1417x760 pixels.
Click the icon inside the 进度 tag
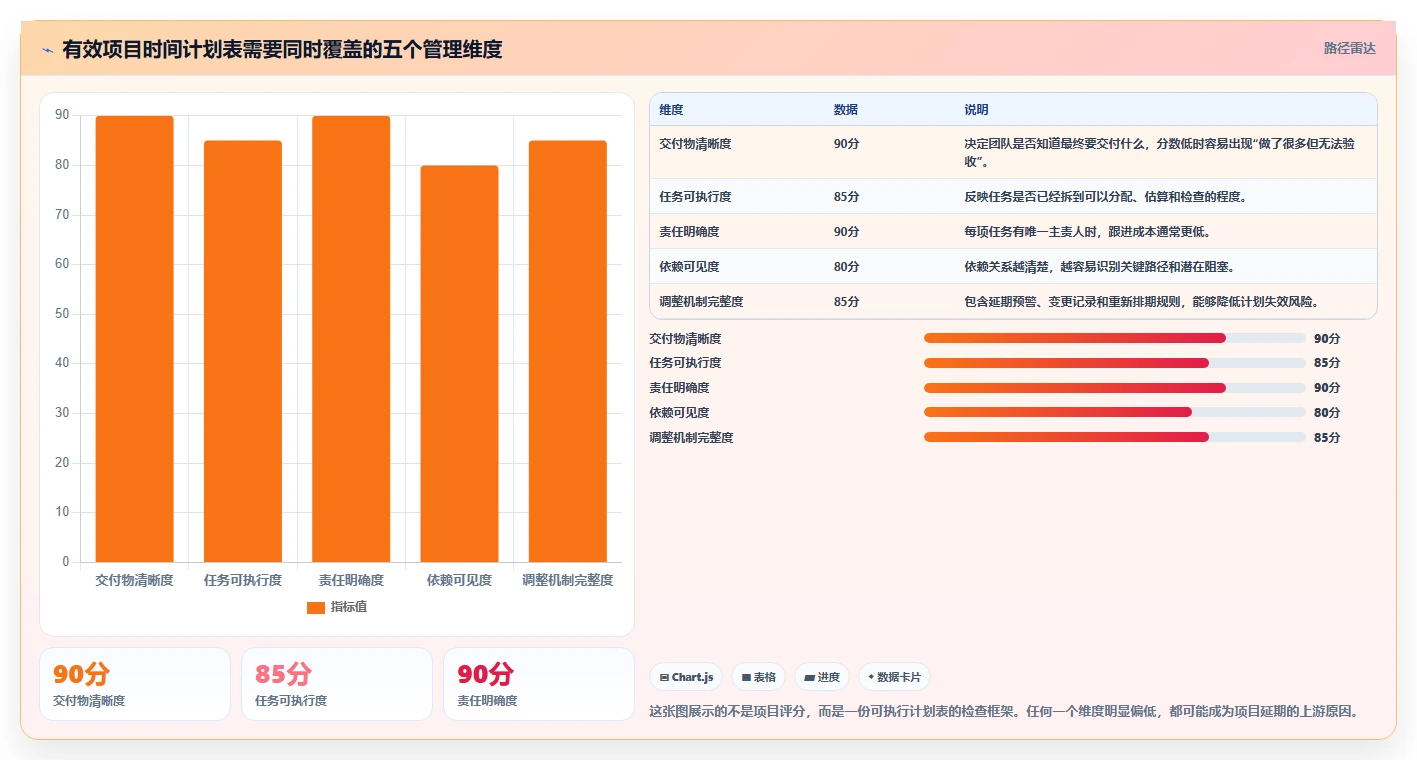(809, 677)
